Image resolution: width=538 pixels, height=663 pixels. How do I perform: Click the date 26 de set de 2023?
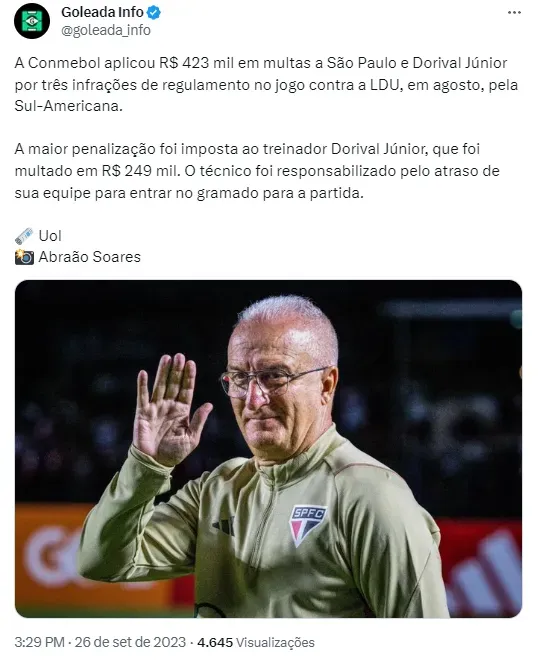click(130, 642)
